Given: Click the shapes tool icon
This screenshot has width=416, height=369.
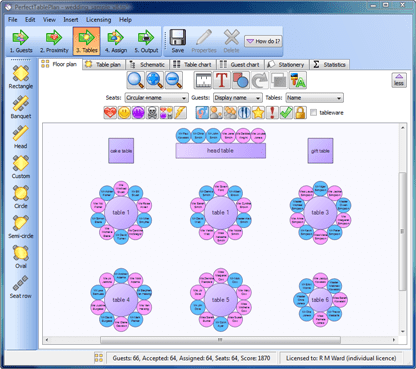Looking at the screenshot, I should 241,80.
